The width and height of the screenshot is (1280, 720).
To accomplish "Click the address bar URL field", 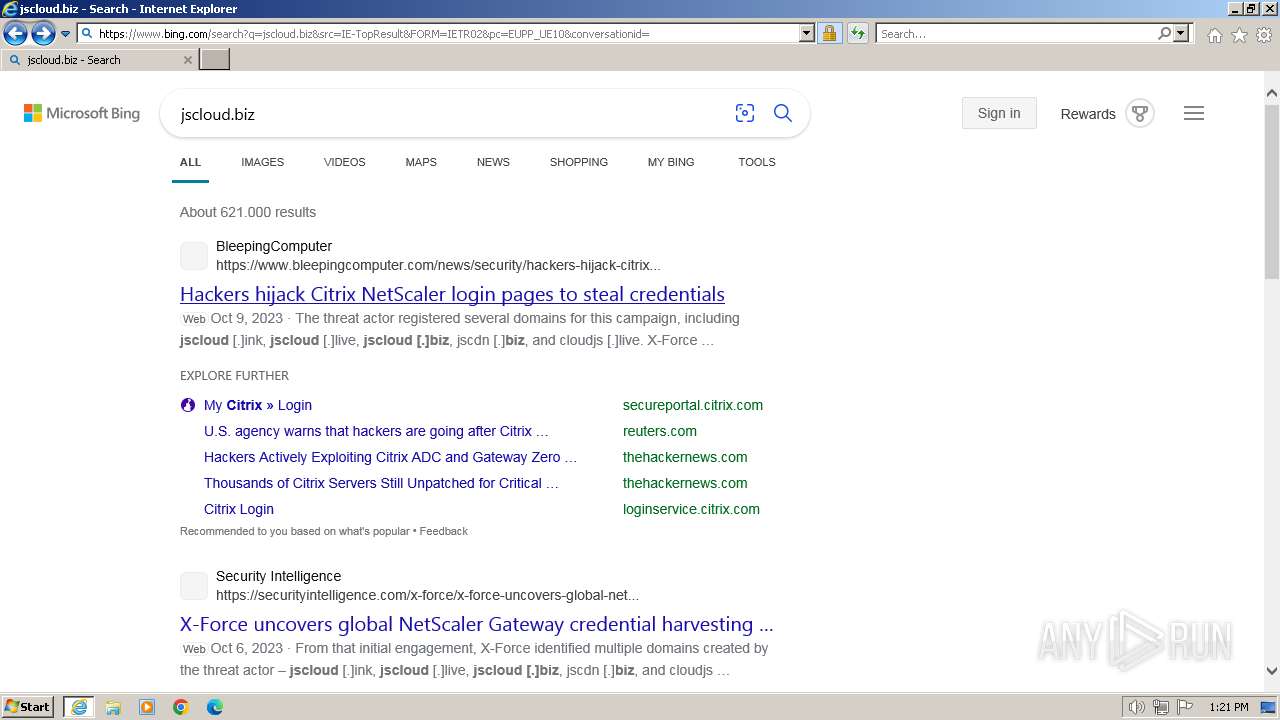I will (x=439, y=34).
